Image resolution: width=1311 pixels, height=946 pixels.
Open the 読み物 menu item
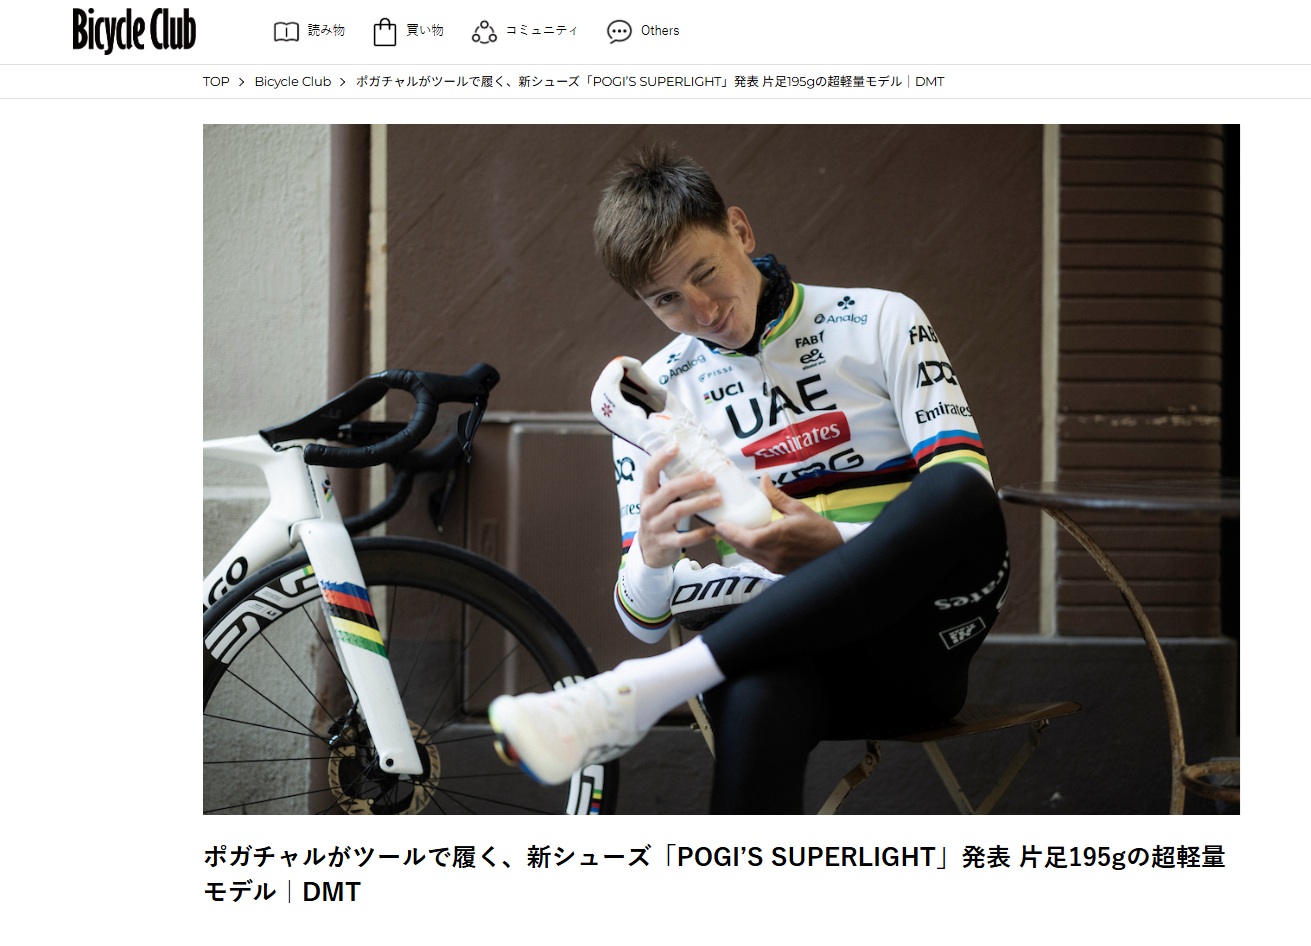pos(326,31)
